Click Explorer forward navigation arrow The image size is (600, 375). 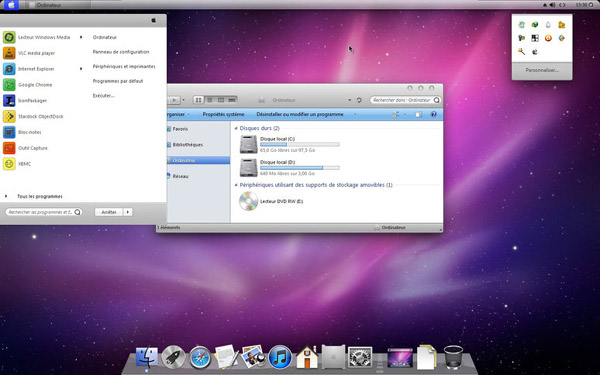[174, 100]
